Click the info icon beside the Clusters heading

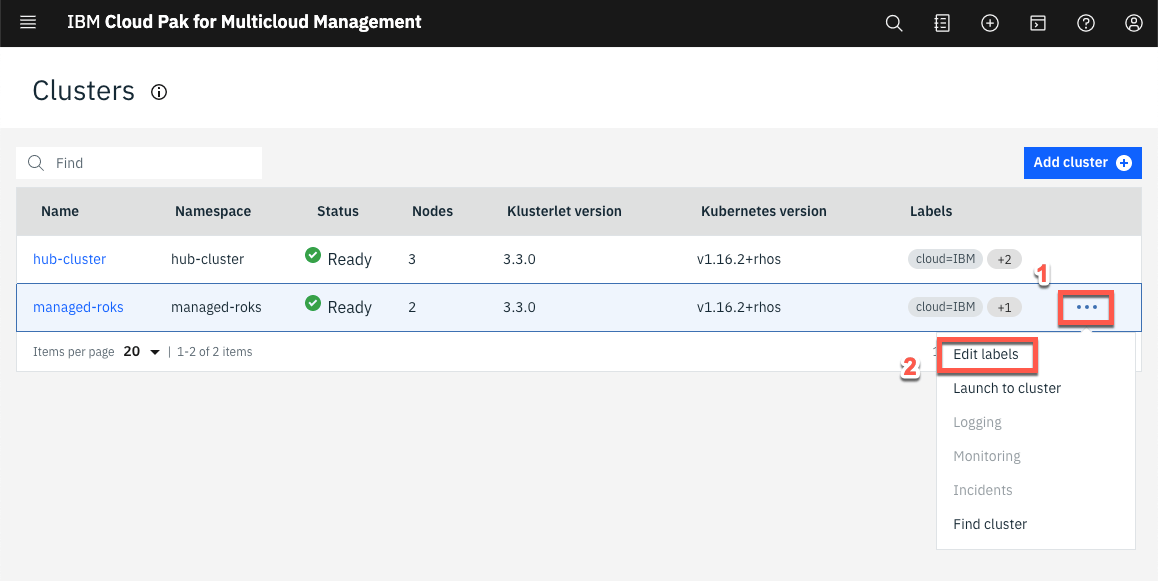(x=159, y=92)
